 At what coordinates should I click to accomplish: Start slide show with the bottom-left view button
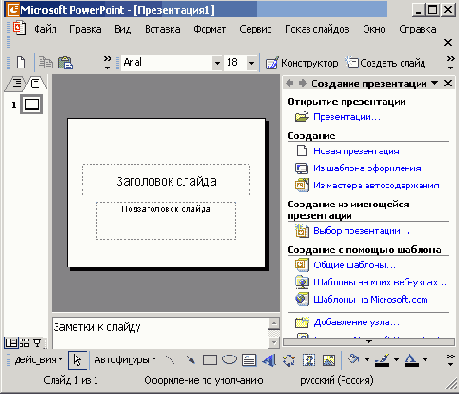(37, 343)
